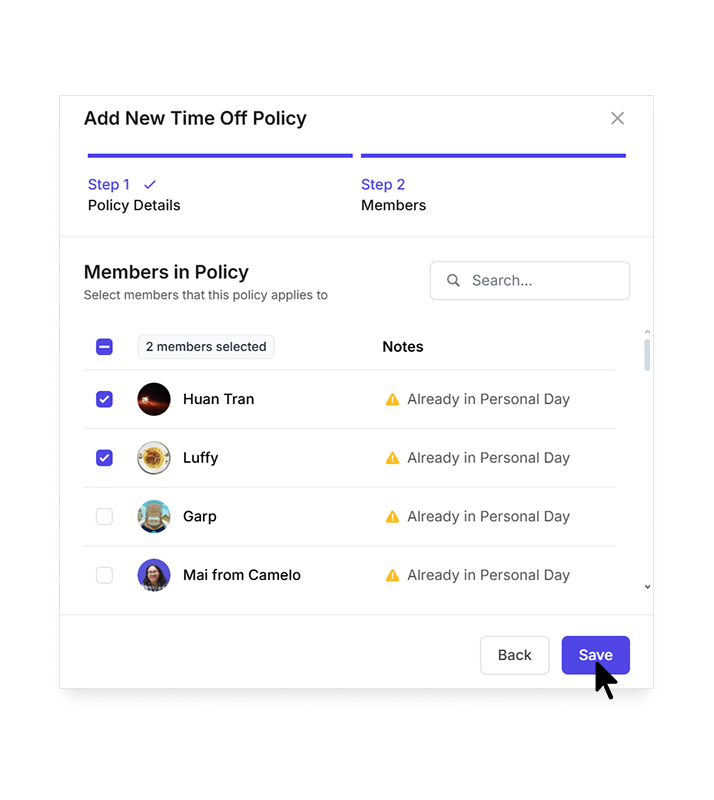Click the warning icon in Garp's row
Image resolution: width=714 pixels, height=800 pixels.
tap(392, 517)
